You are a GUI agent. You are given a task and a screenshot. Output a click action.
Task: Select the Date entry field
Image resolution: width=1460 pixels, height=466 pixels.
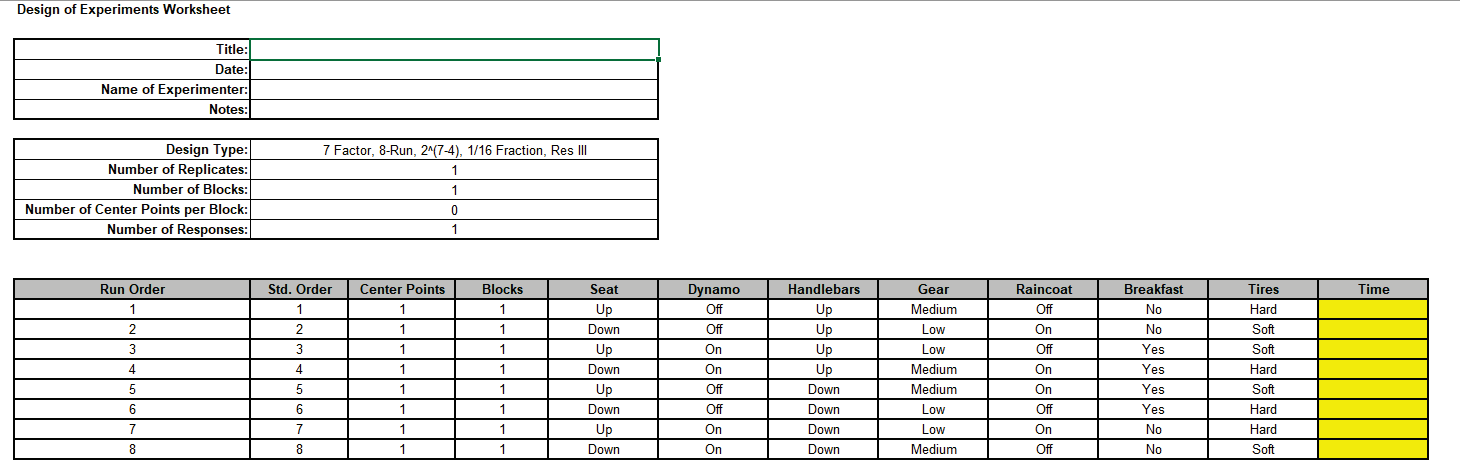(454, 69)
